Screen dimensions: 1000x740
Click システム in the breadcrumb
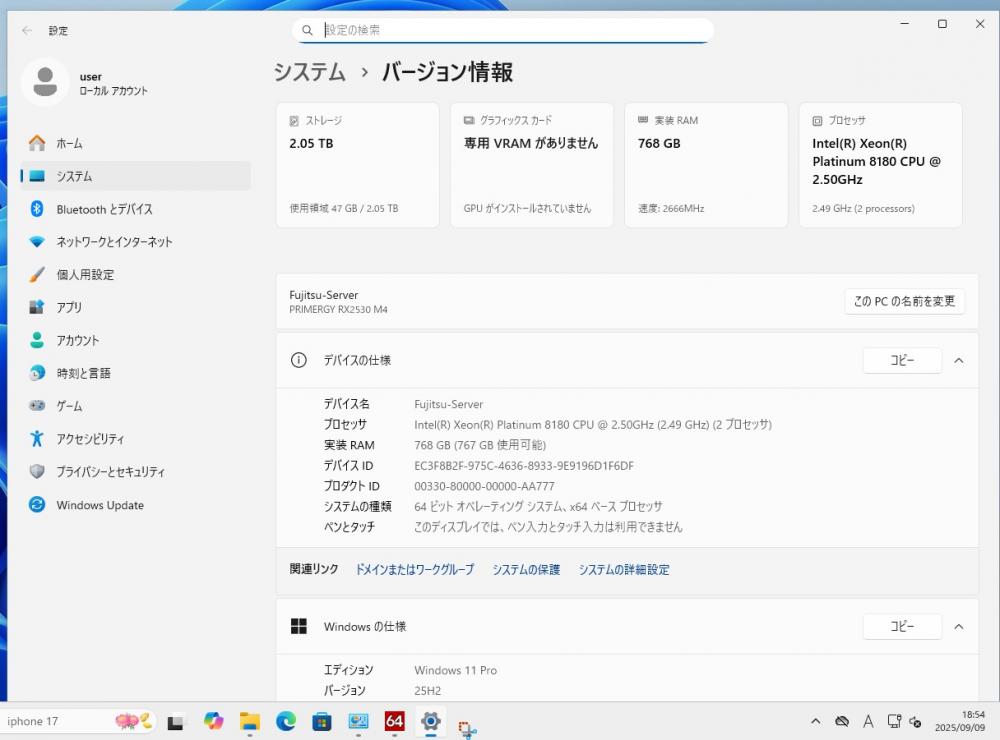[309, 72]
